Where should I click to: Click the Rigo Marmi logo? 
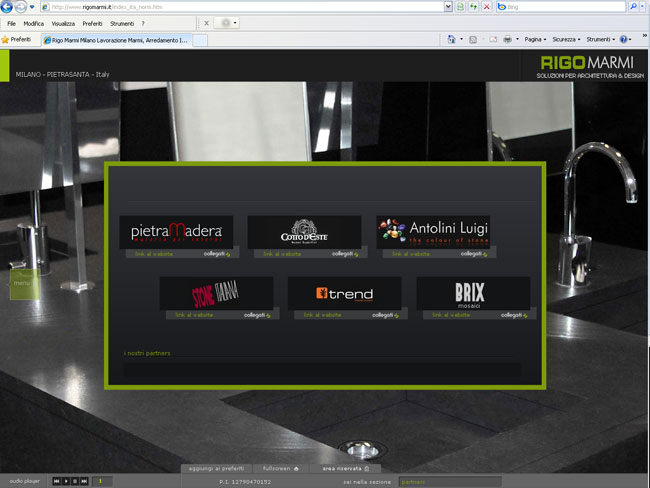click(x=590, y=67)
